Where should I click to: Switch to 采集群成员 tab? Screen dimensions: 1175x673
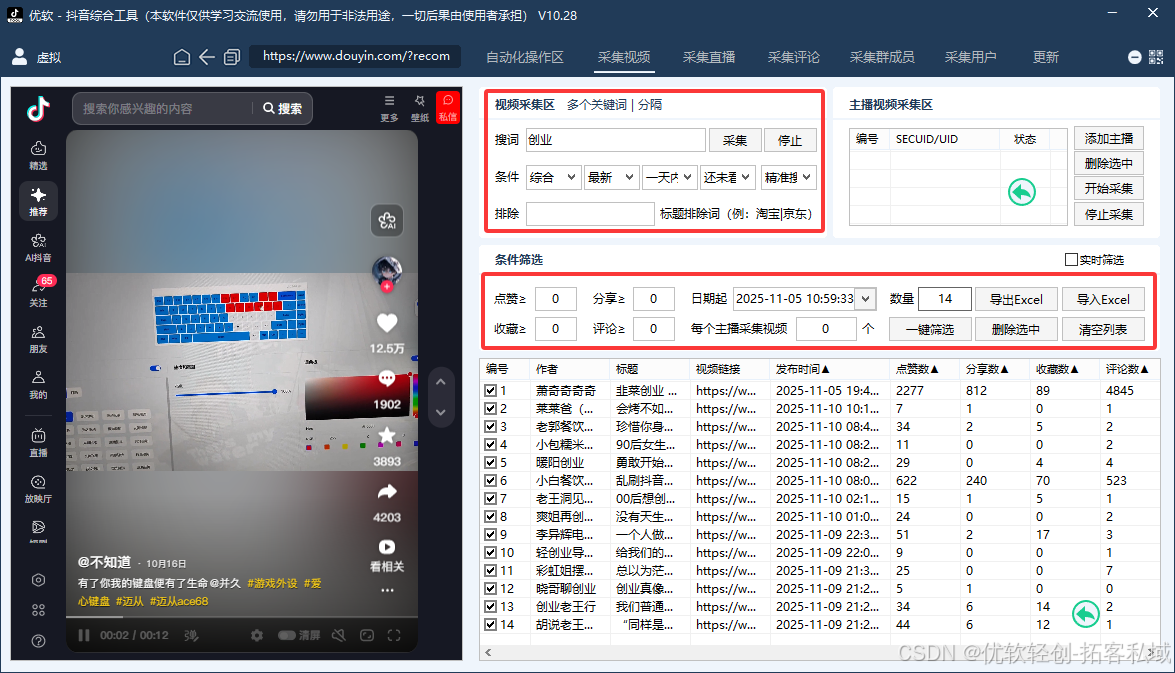(x=882, y=58)
